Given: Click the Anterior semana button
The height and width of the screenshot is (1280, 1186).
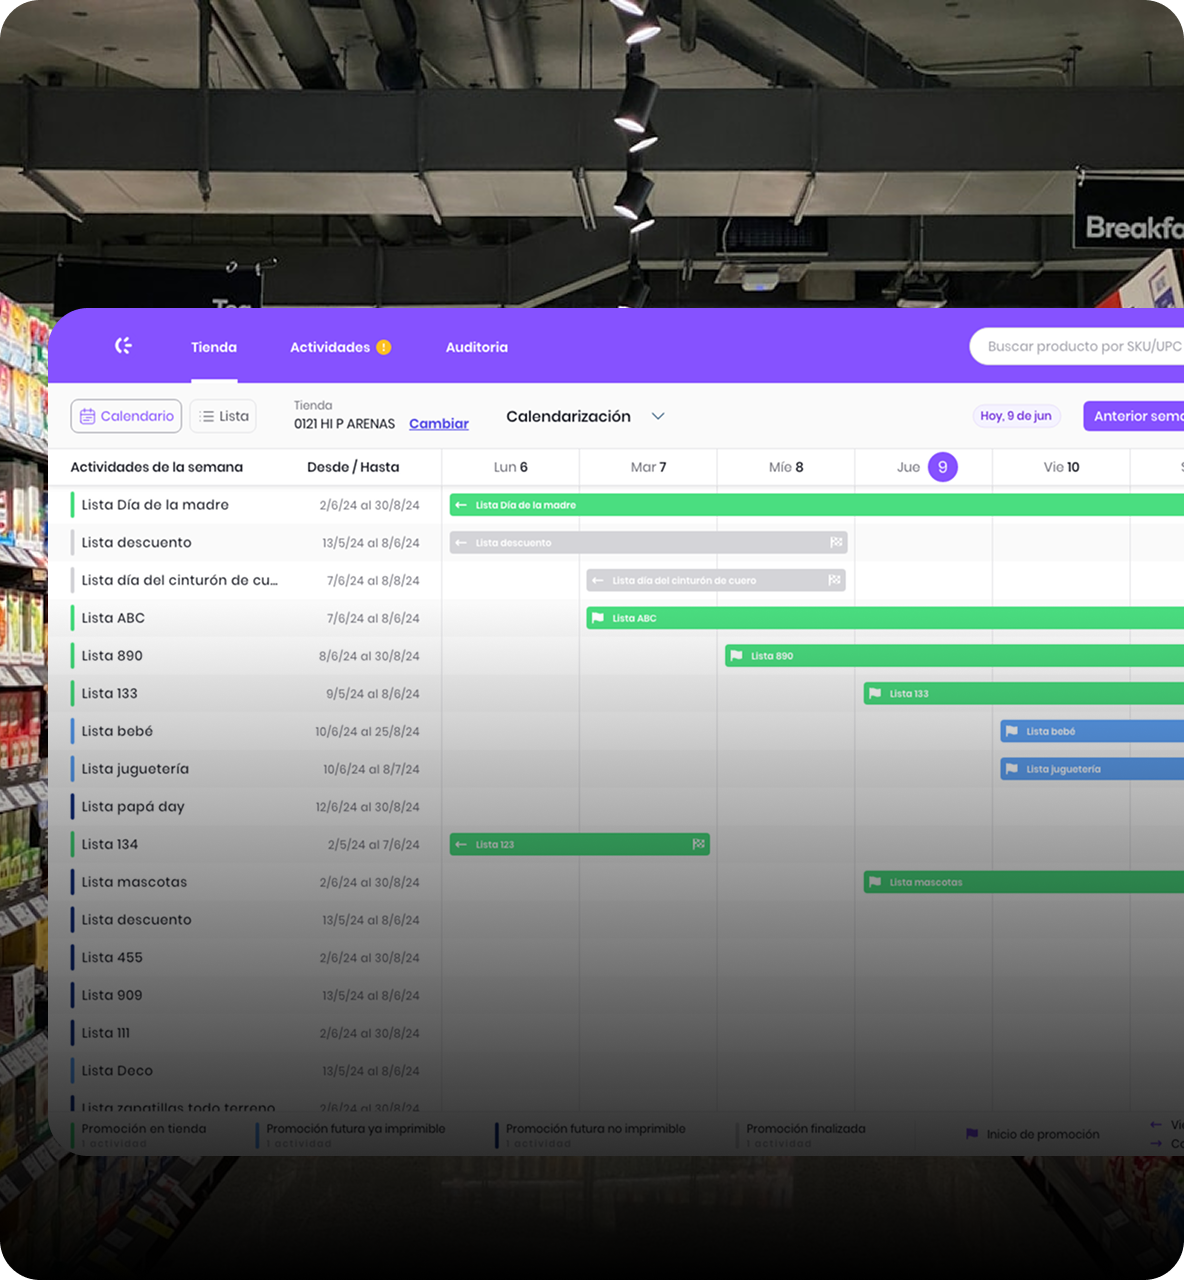Looking at the screenshot, I should tap(1136, 416).
